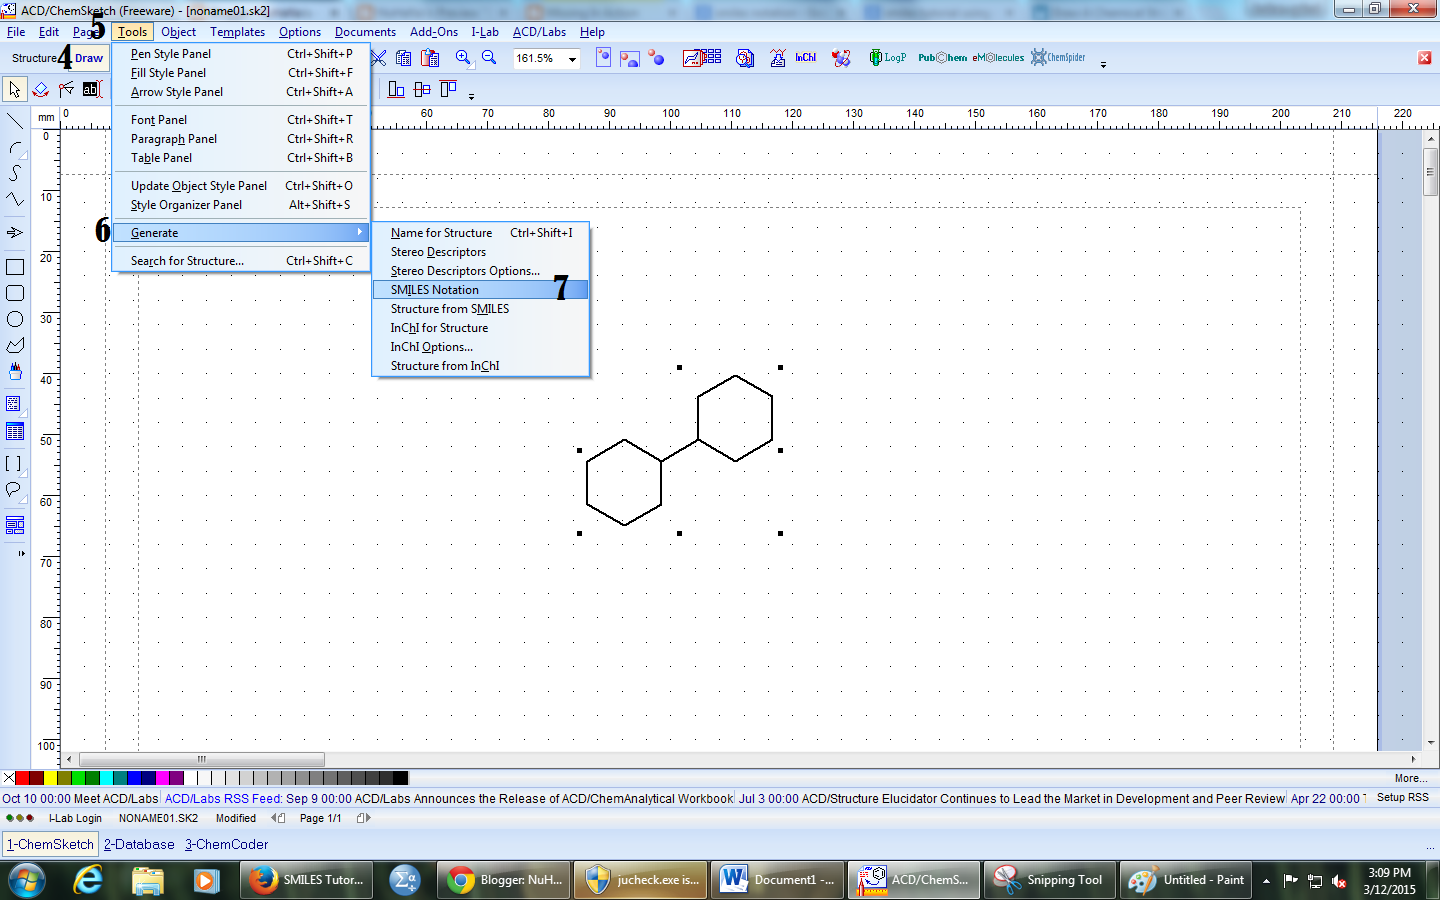
Task: Open Snipping Tool from the taskbar
Action: pos(1048,880)
